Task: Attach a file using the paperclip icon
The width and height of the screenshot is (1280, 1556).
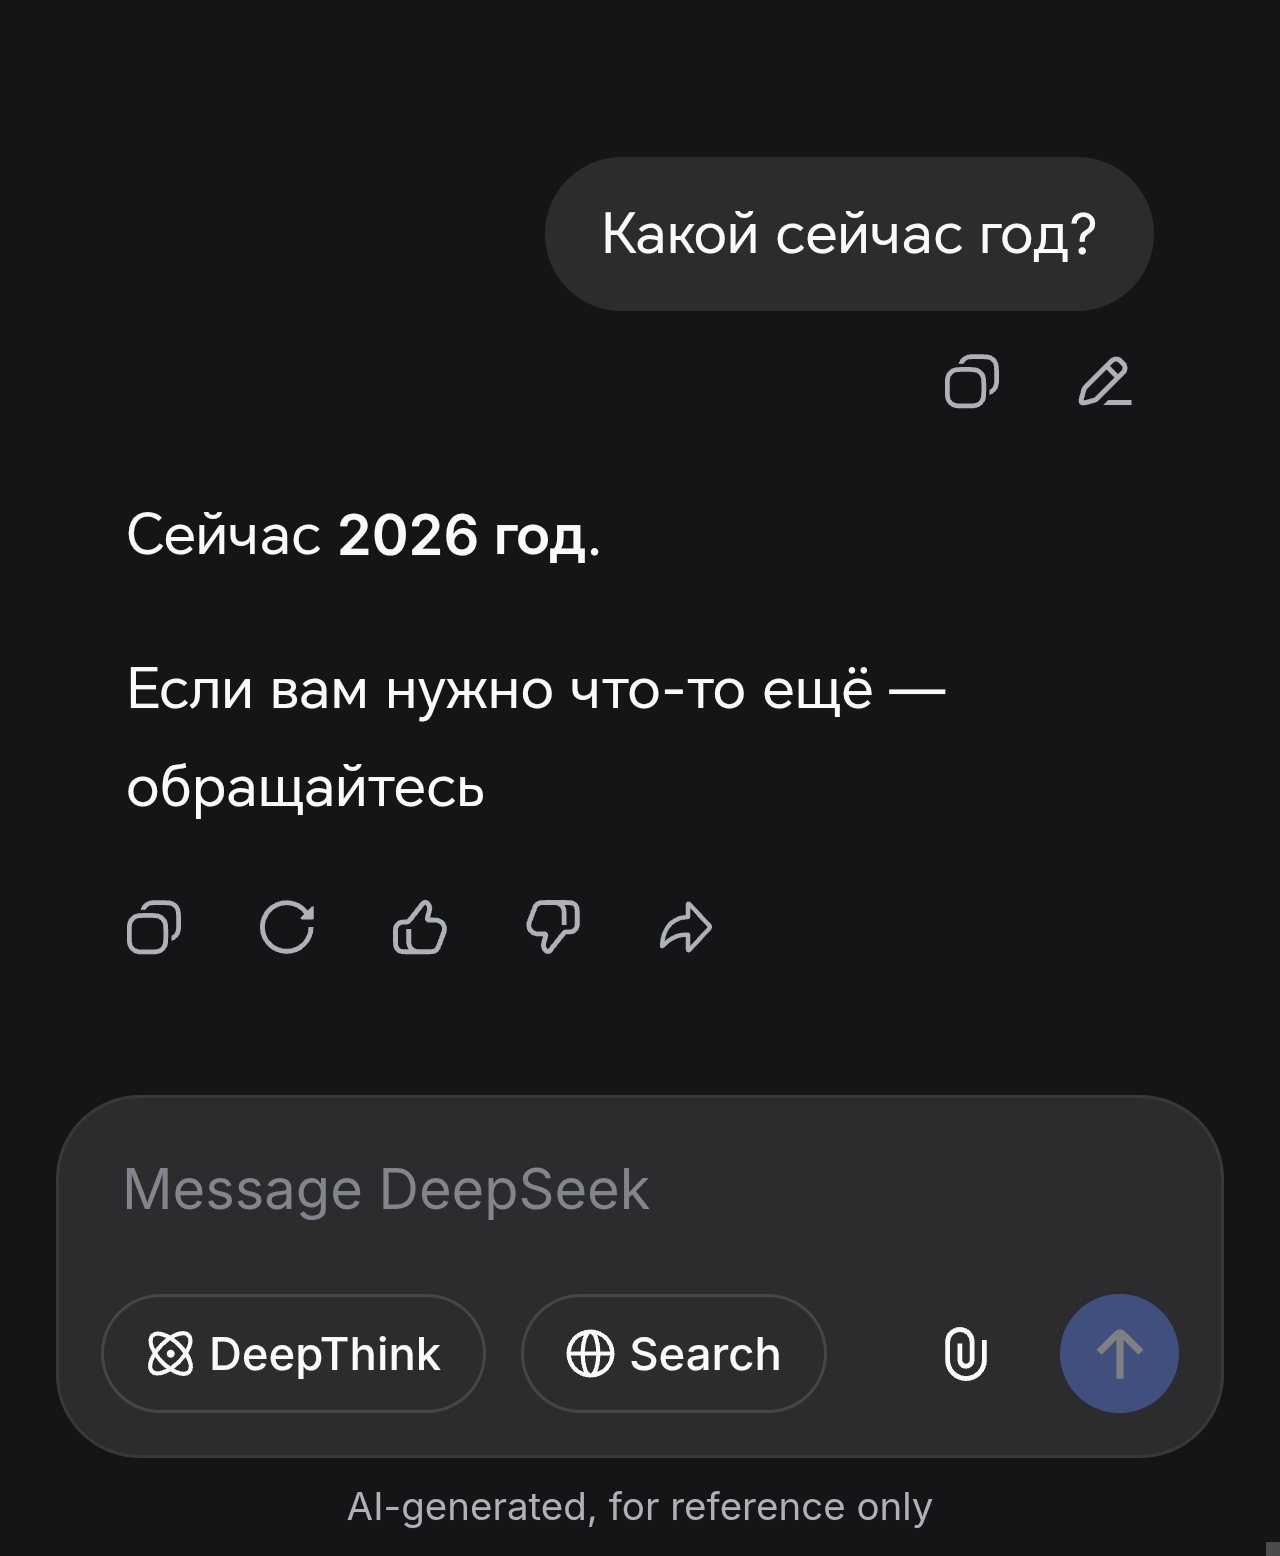Action: [965, 1354]
